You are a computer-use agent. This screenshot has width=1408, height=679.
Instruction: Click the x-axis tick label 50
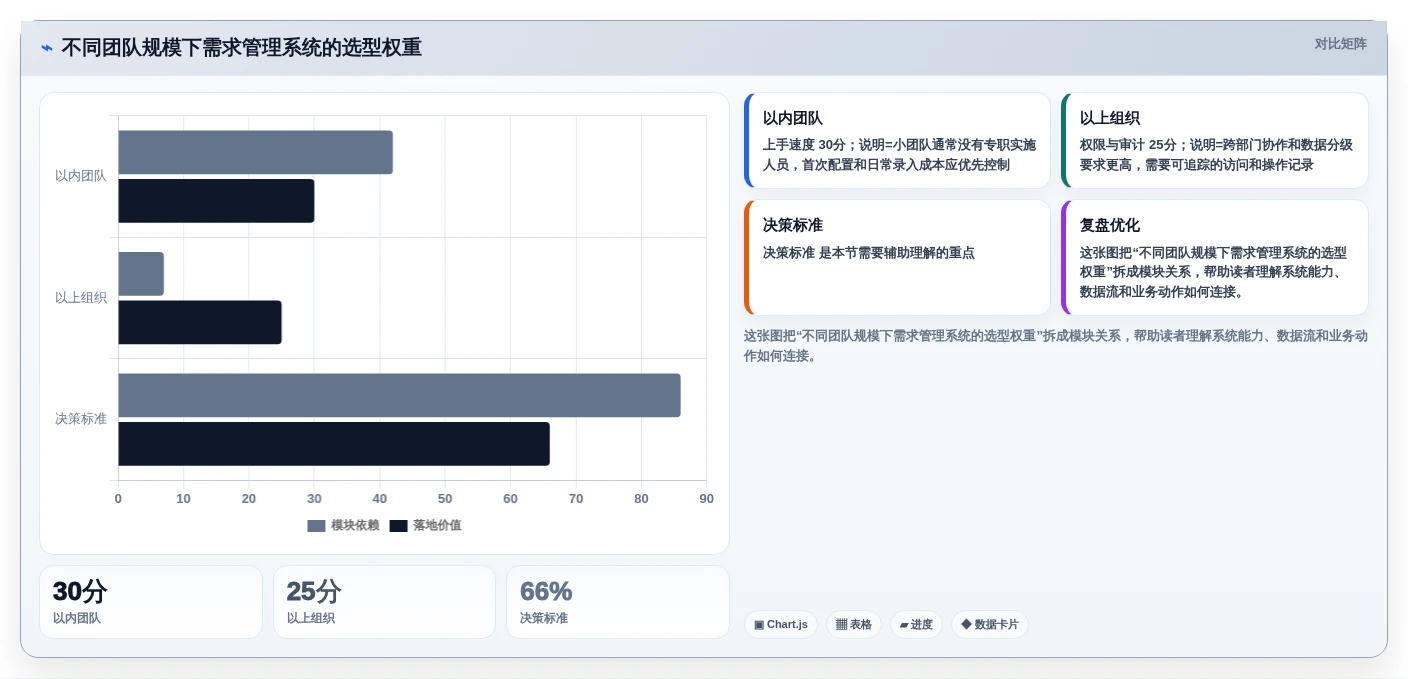445,499
